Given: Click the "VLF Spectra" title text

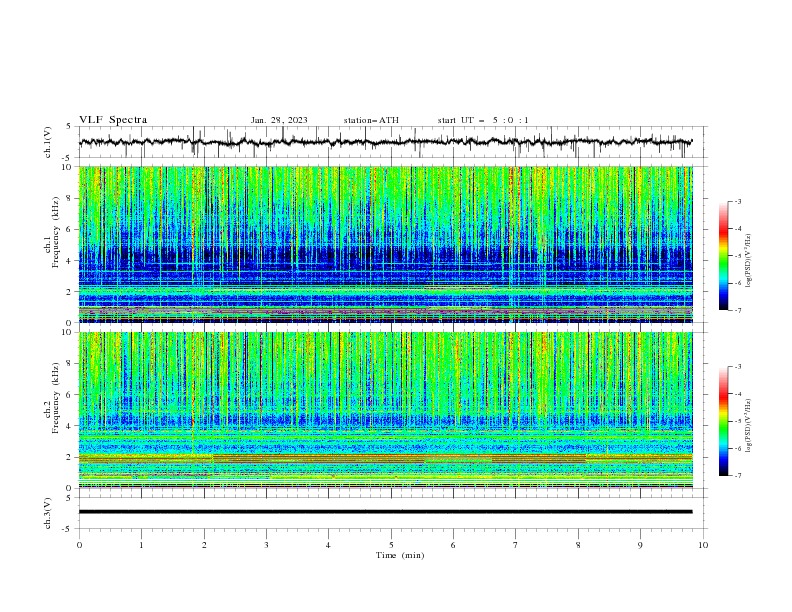Looking at the screenshot, I should tap(113, 120).
